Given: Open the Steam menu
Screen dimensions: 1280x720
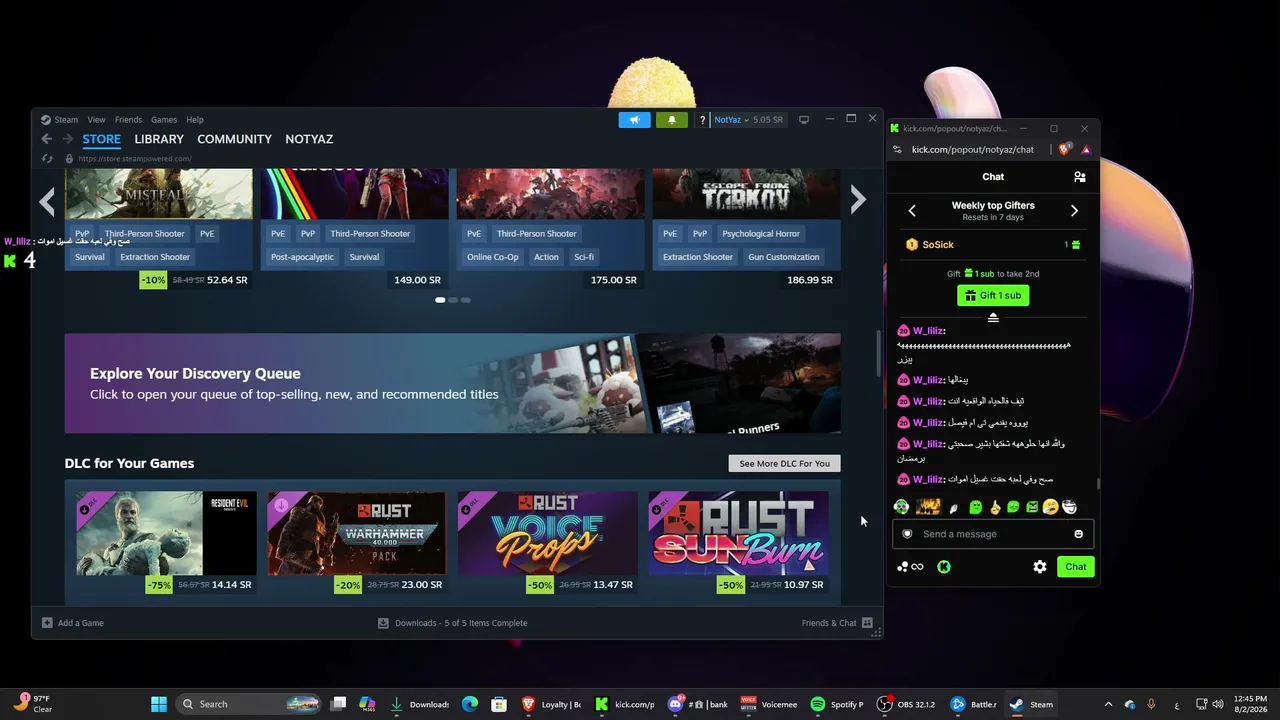Looking at the screenshot, I should [66, 120].
